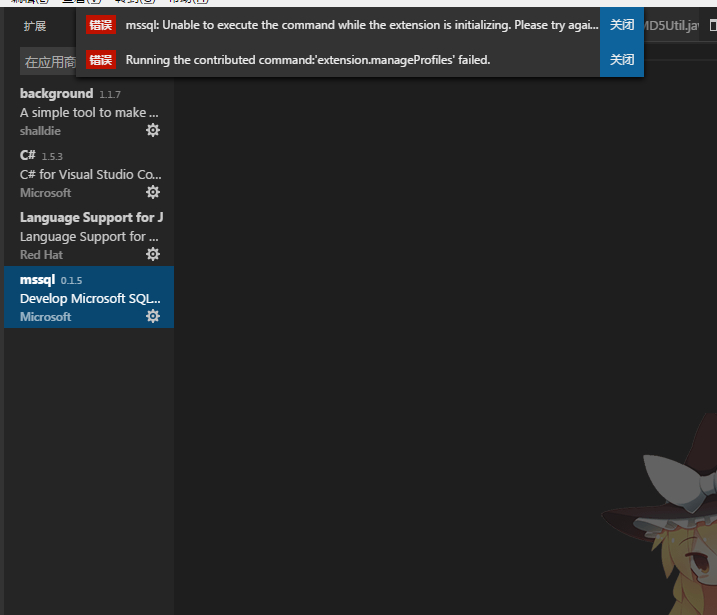Click background version 1.1.7 label

click(110, 95)
